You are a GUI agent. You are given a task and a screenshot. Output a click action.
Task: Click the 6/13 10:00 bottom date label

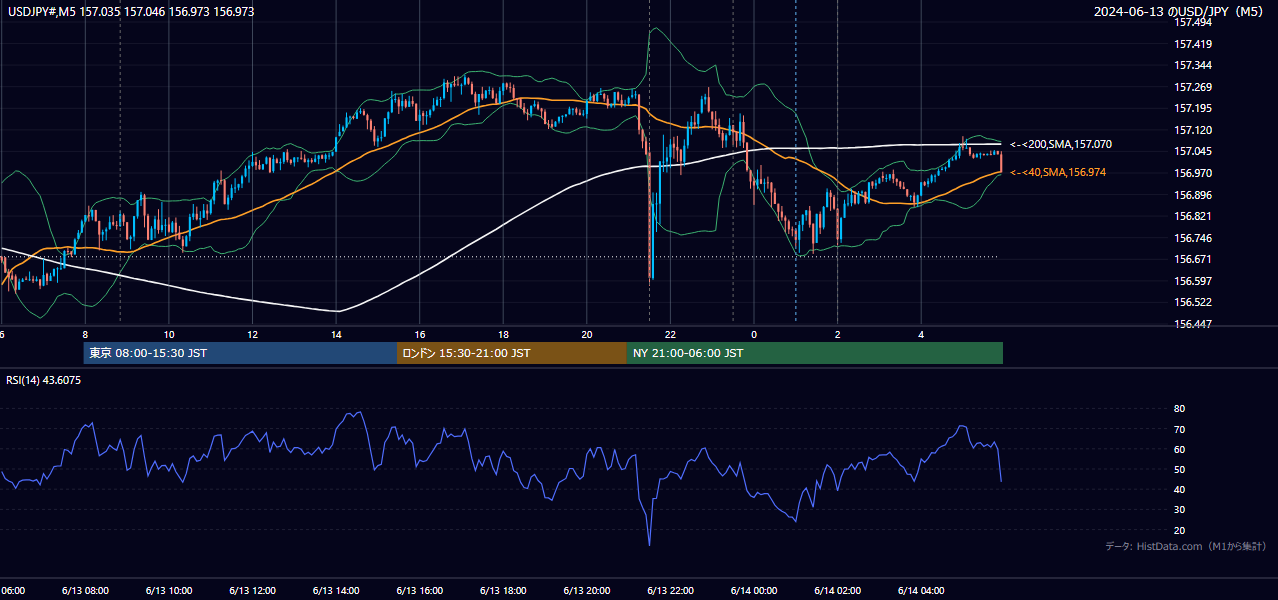[x=168, y=591]
